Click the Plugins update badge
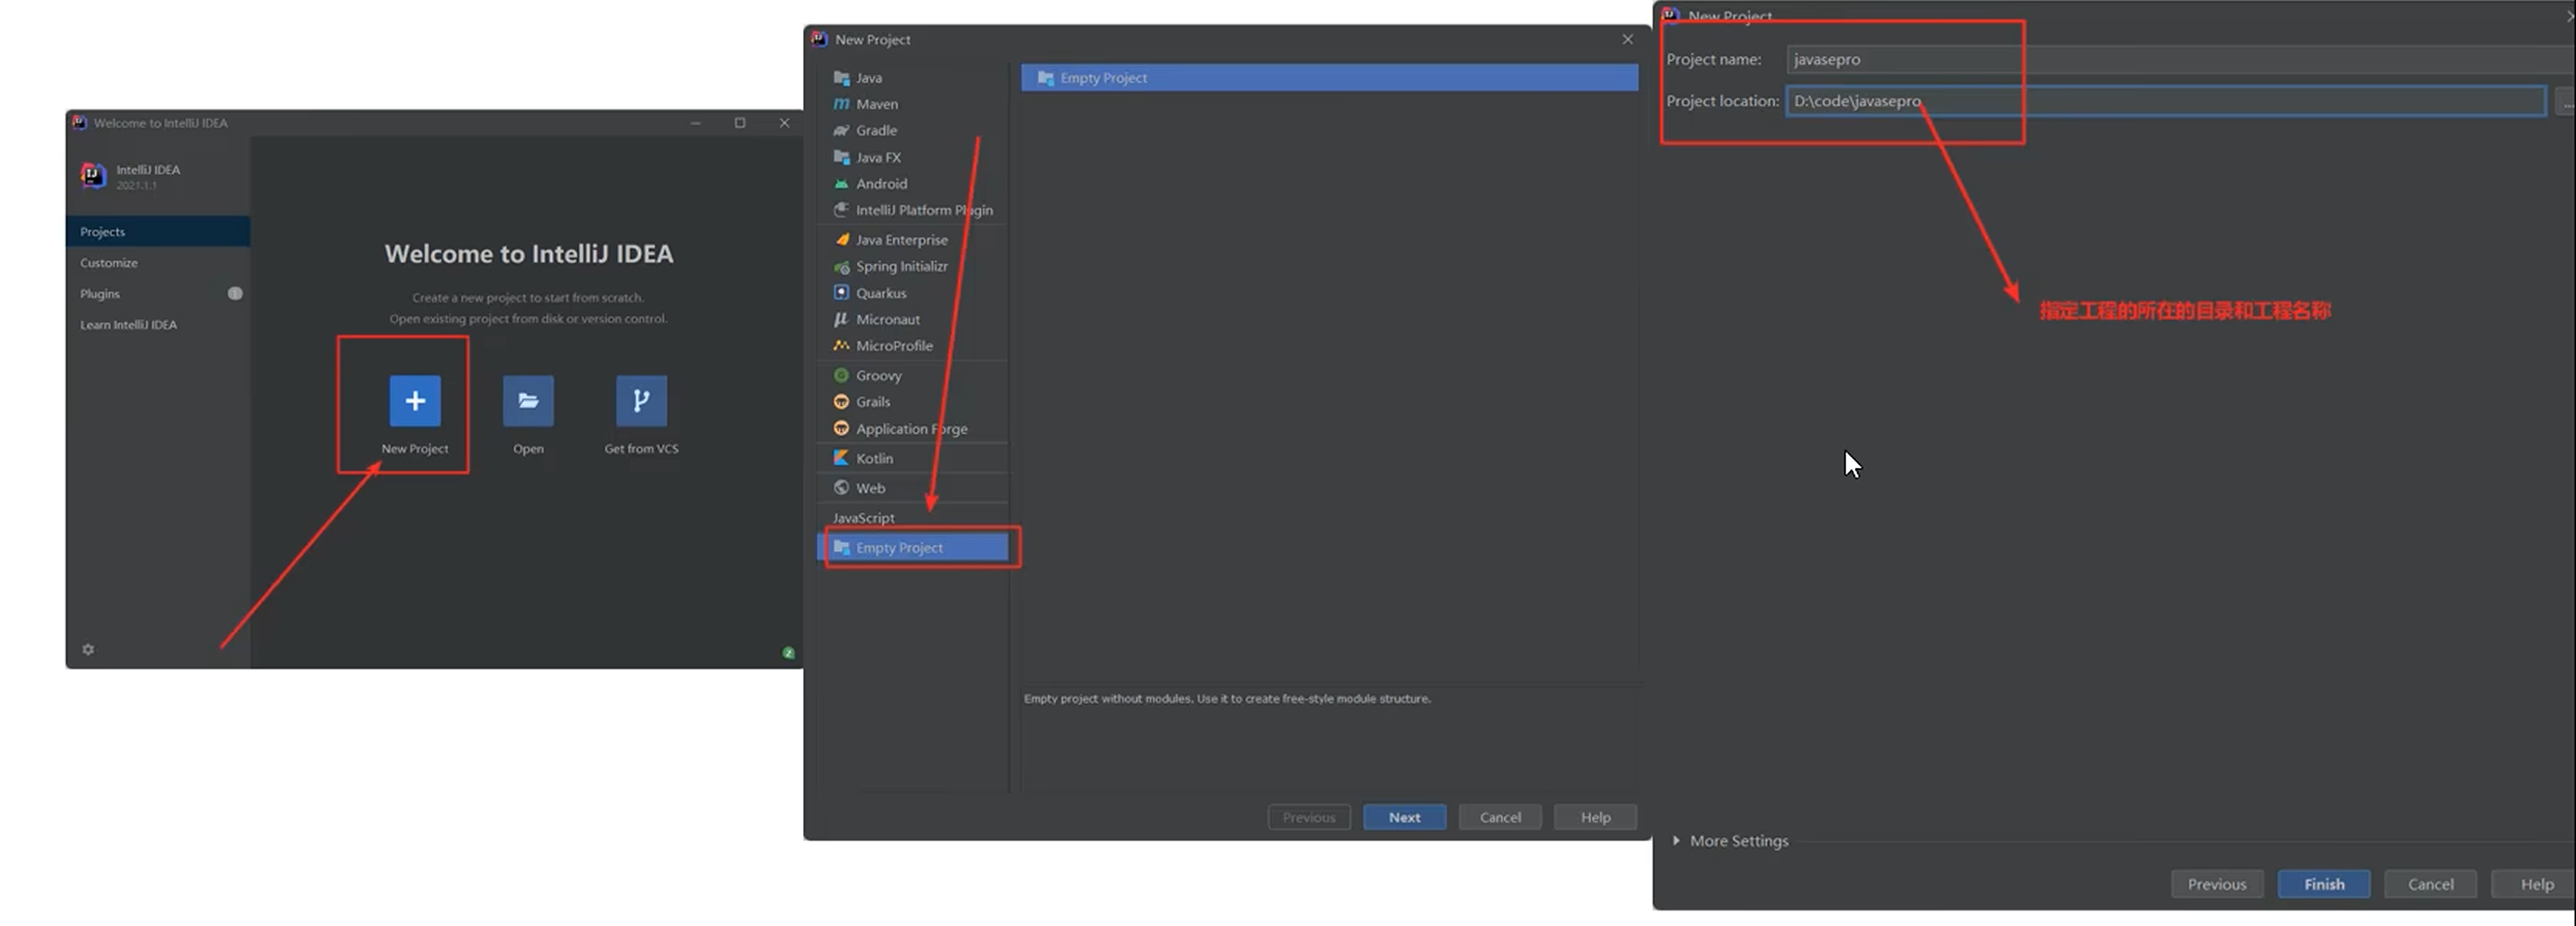The height and width of the screenshot is (926, 2576). pos(235,294)
